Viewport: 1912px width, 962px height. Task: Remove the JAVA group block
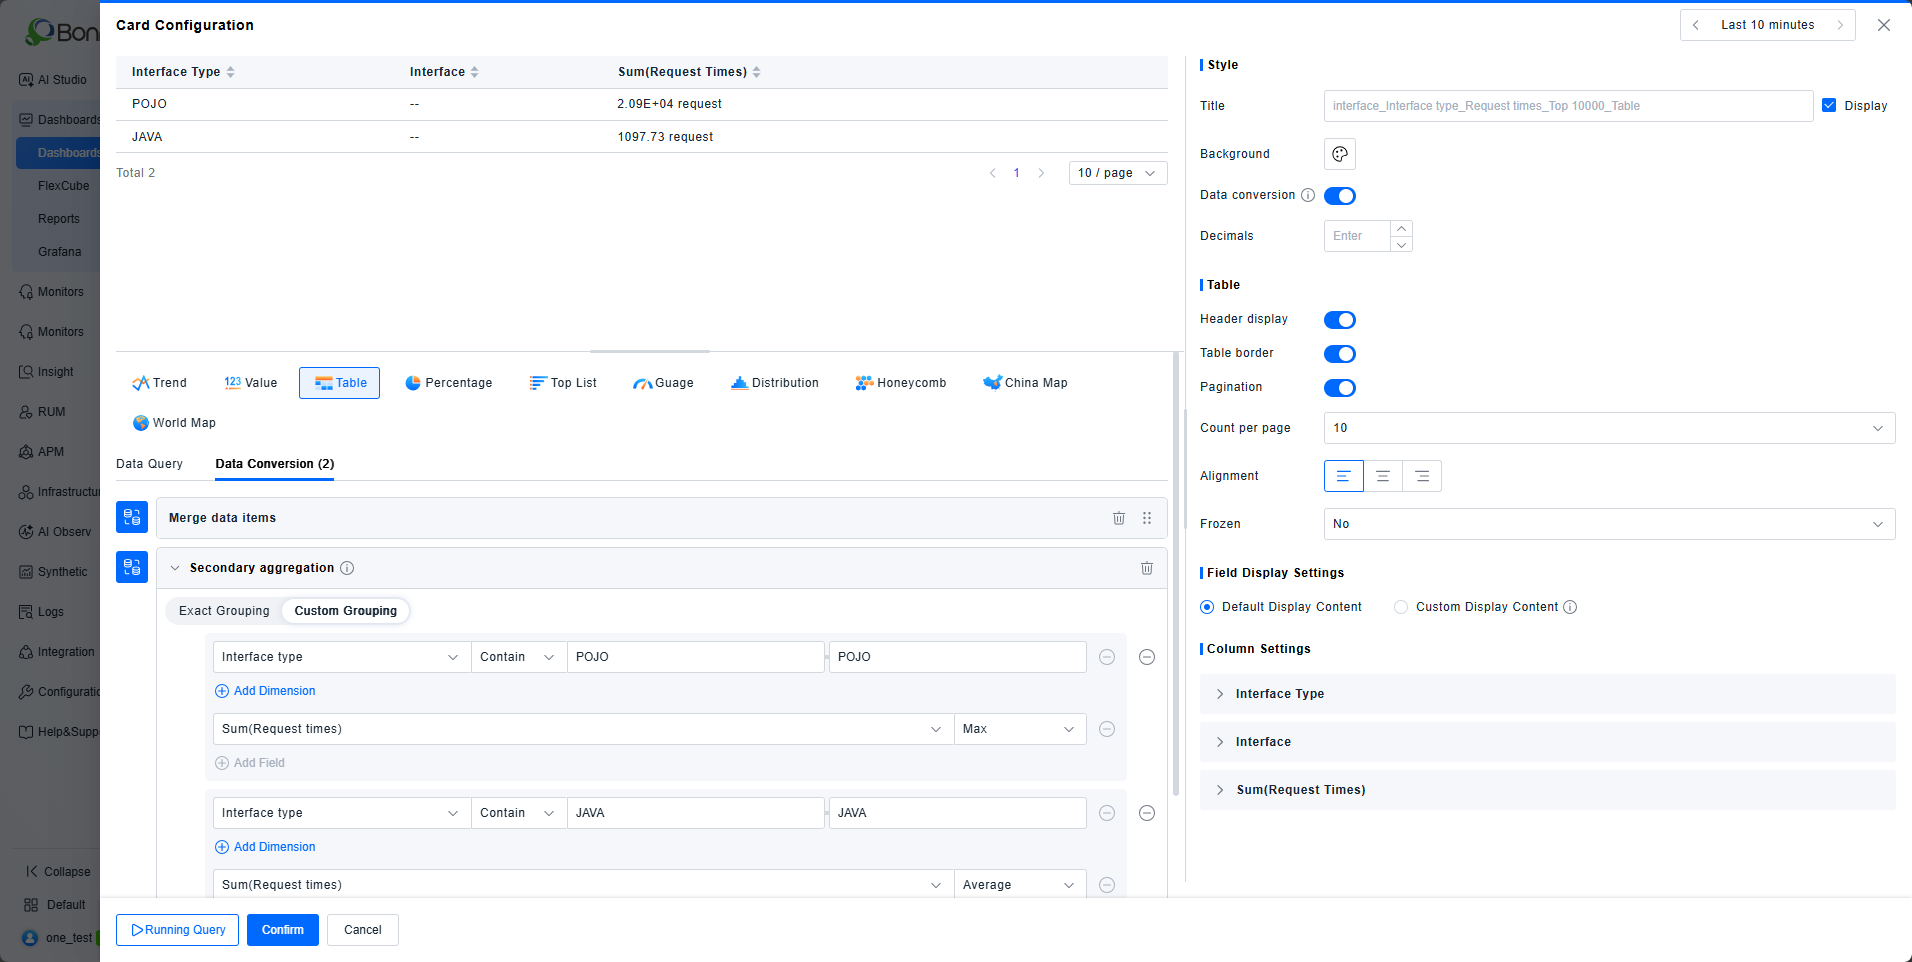(x=1147, y=813)
